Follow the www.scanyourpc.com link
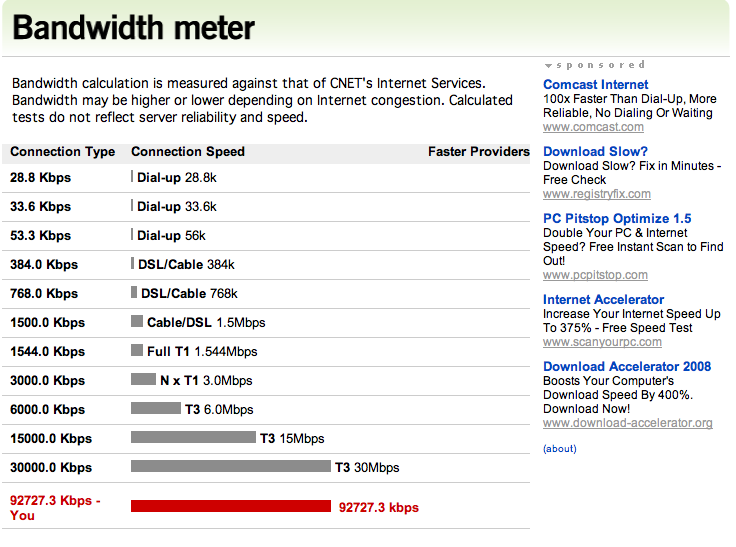 point(602,342)
